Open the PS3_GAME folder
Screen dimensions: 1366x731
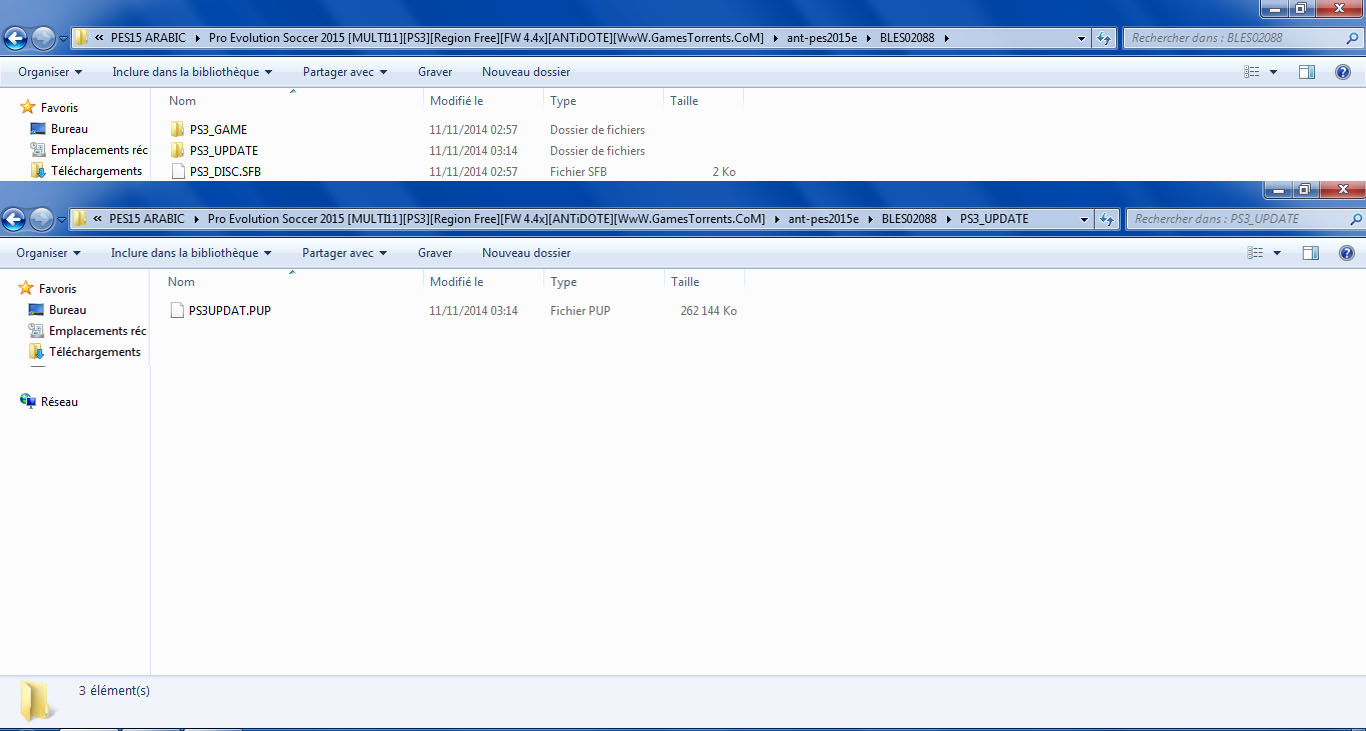click(x=217, y=130)
